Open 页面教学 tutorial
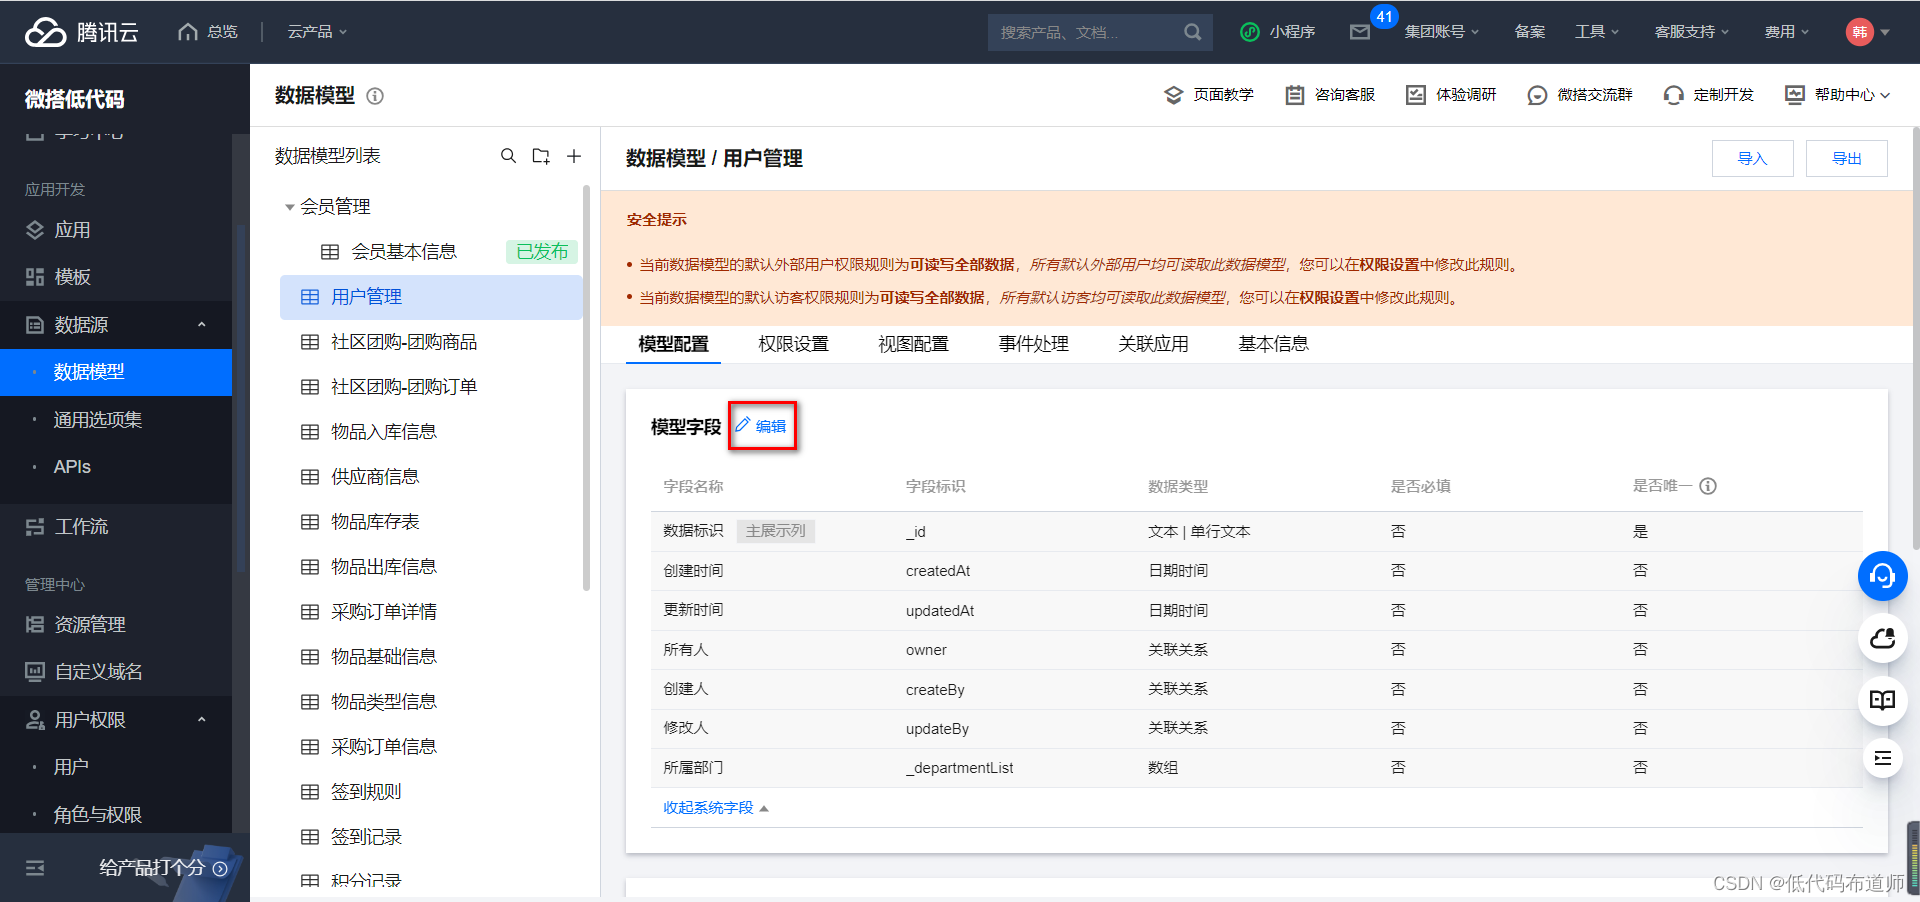 click(1209, 95)
